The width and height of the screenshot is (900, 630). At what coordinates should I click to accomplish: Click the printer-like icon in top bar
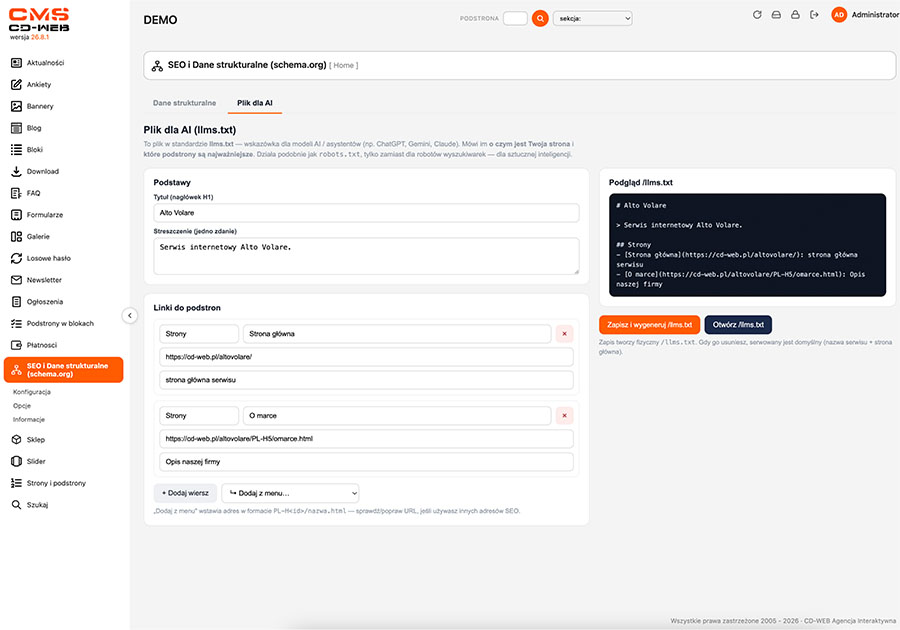(776, 15)
